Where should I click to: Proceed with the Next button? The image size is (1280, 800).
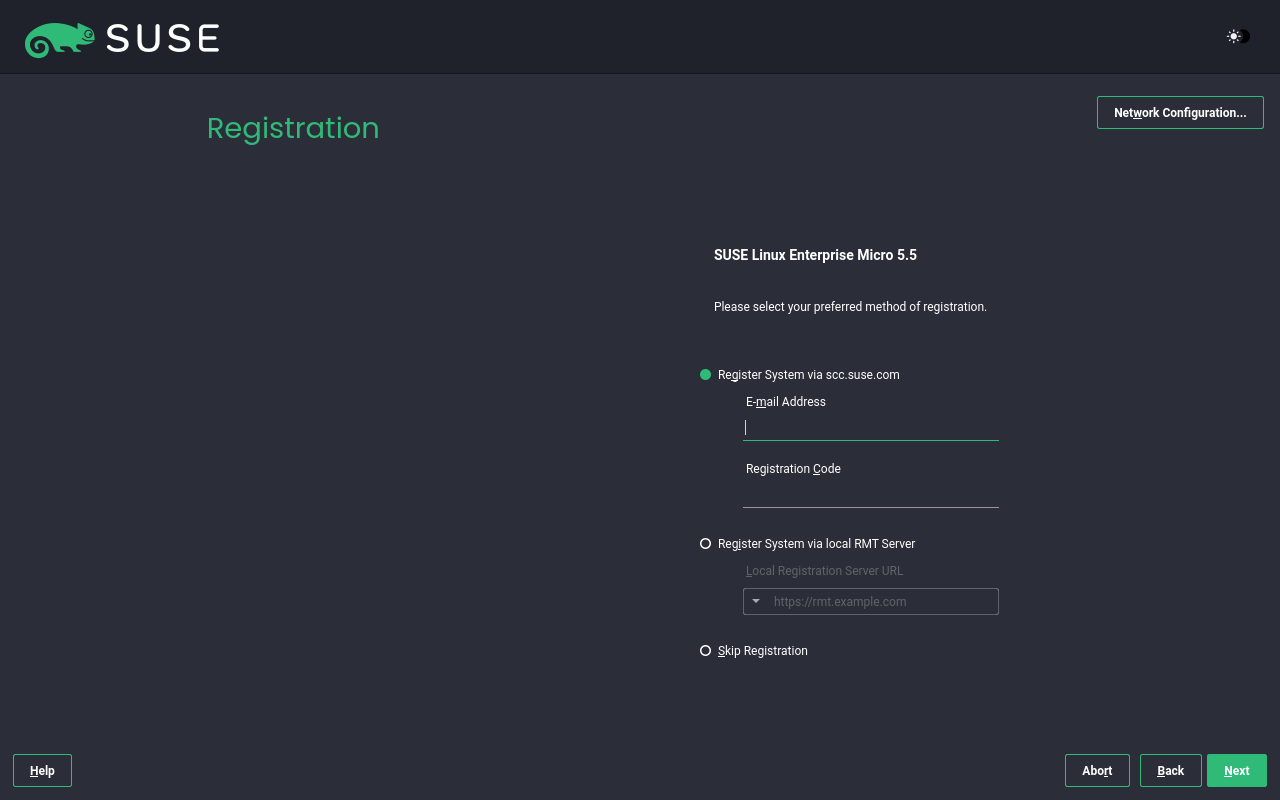(x=1236, y=771)
